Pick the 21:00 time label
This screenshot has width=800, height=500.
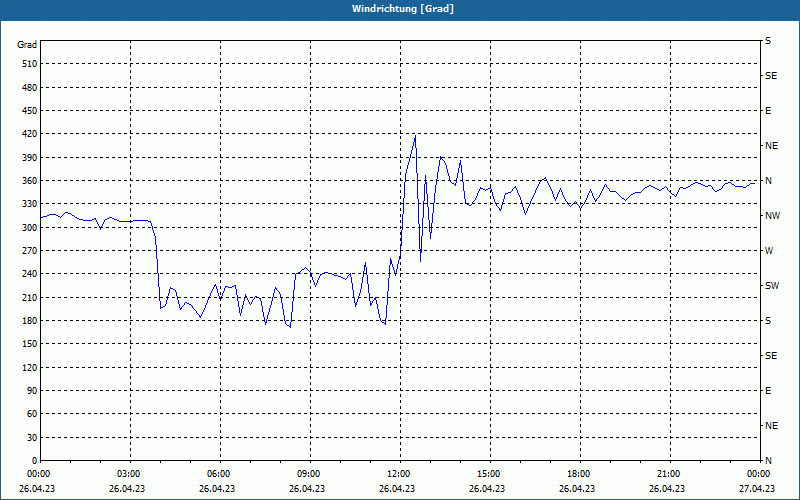[667, 474]
